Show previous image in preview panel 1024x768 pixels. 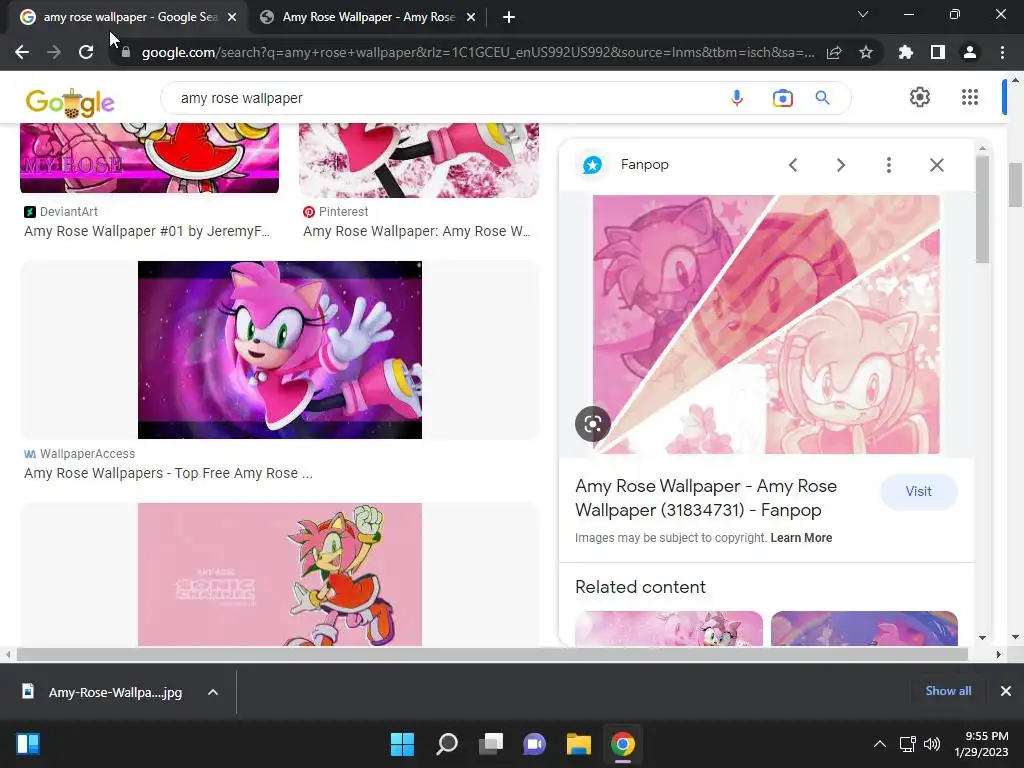(x=793, y=165)
